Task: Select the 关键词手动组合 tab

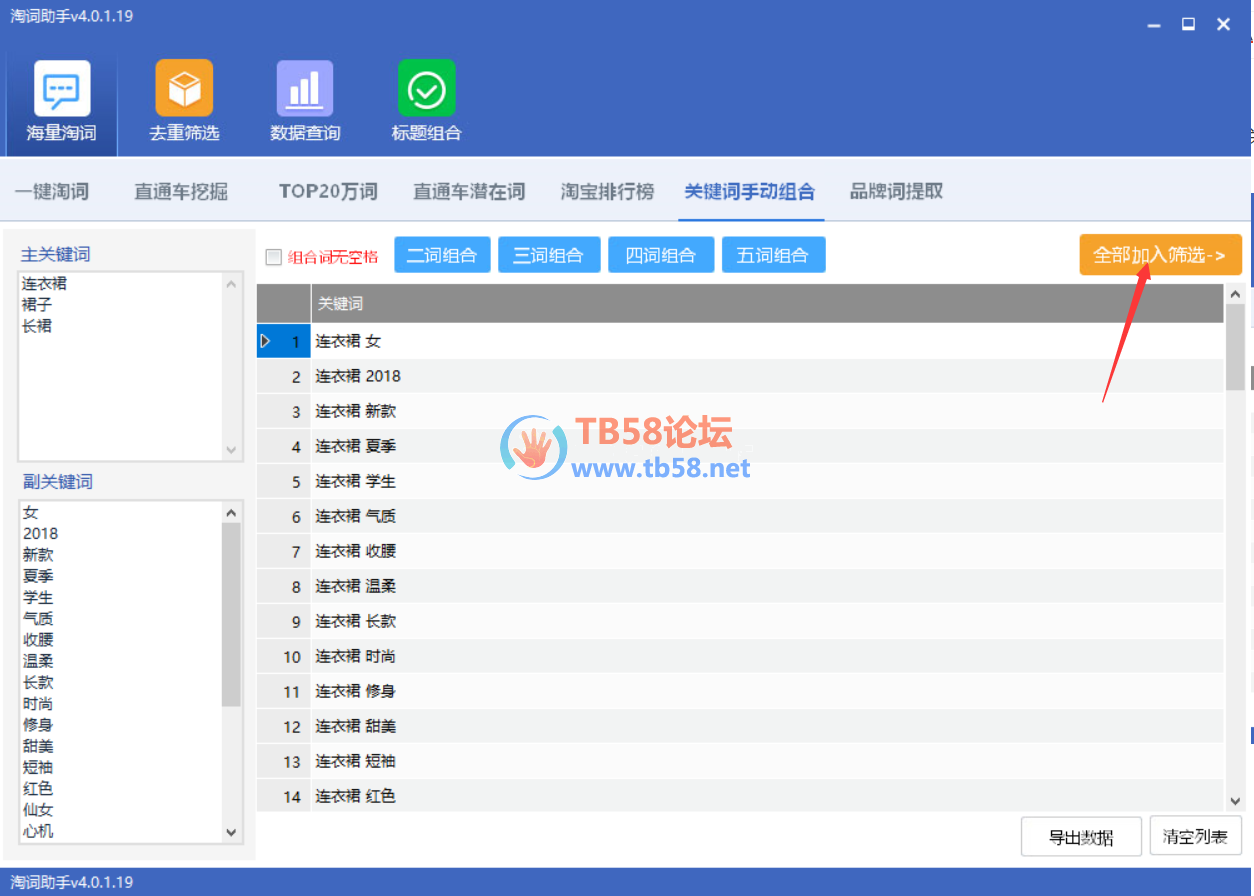Action: (x=750, y=191)
